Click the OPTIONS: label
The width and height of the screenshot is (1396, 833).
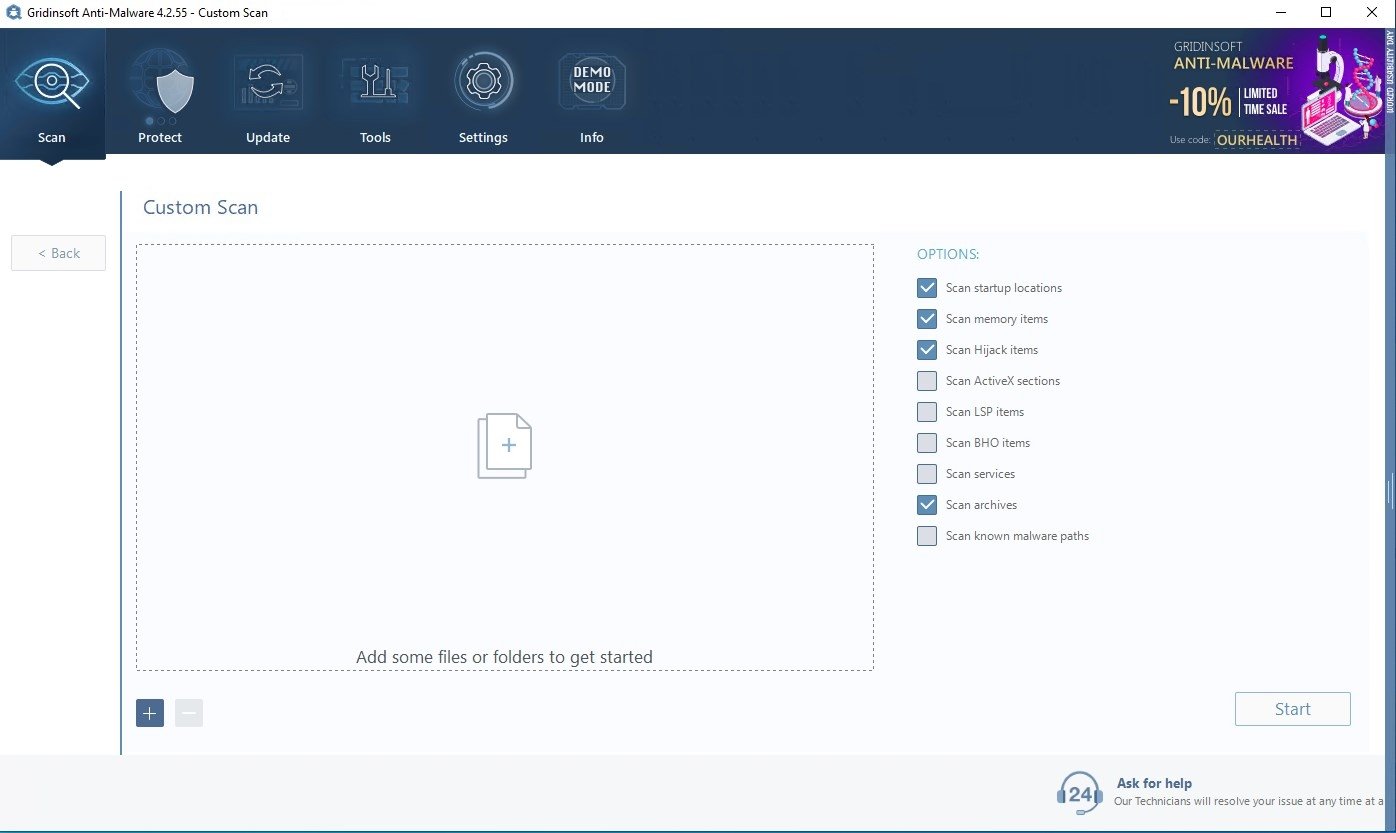coord(948,254)
